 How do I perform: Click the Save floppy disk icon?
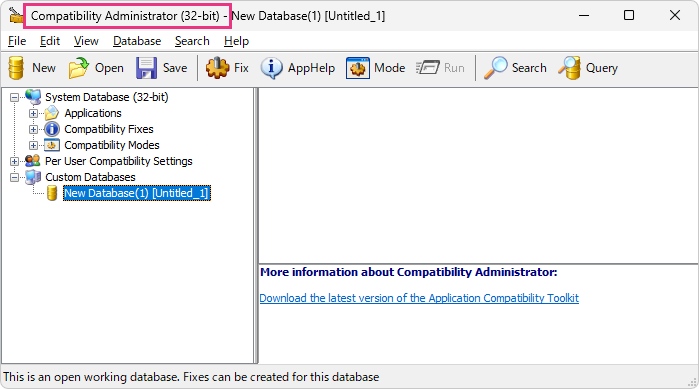pos(146,68)
